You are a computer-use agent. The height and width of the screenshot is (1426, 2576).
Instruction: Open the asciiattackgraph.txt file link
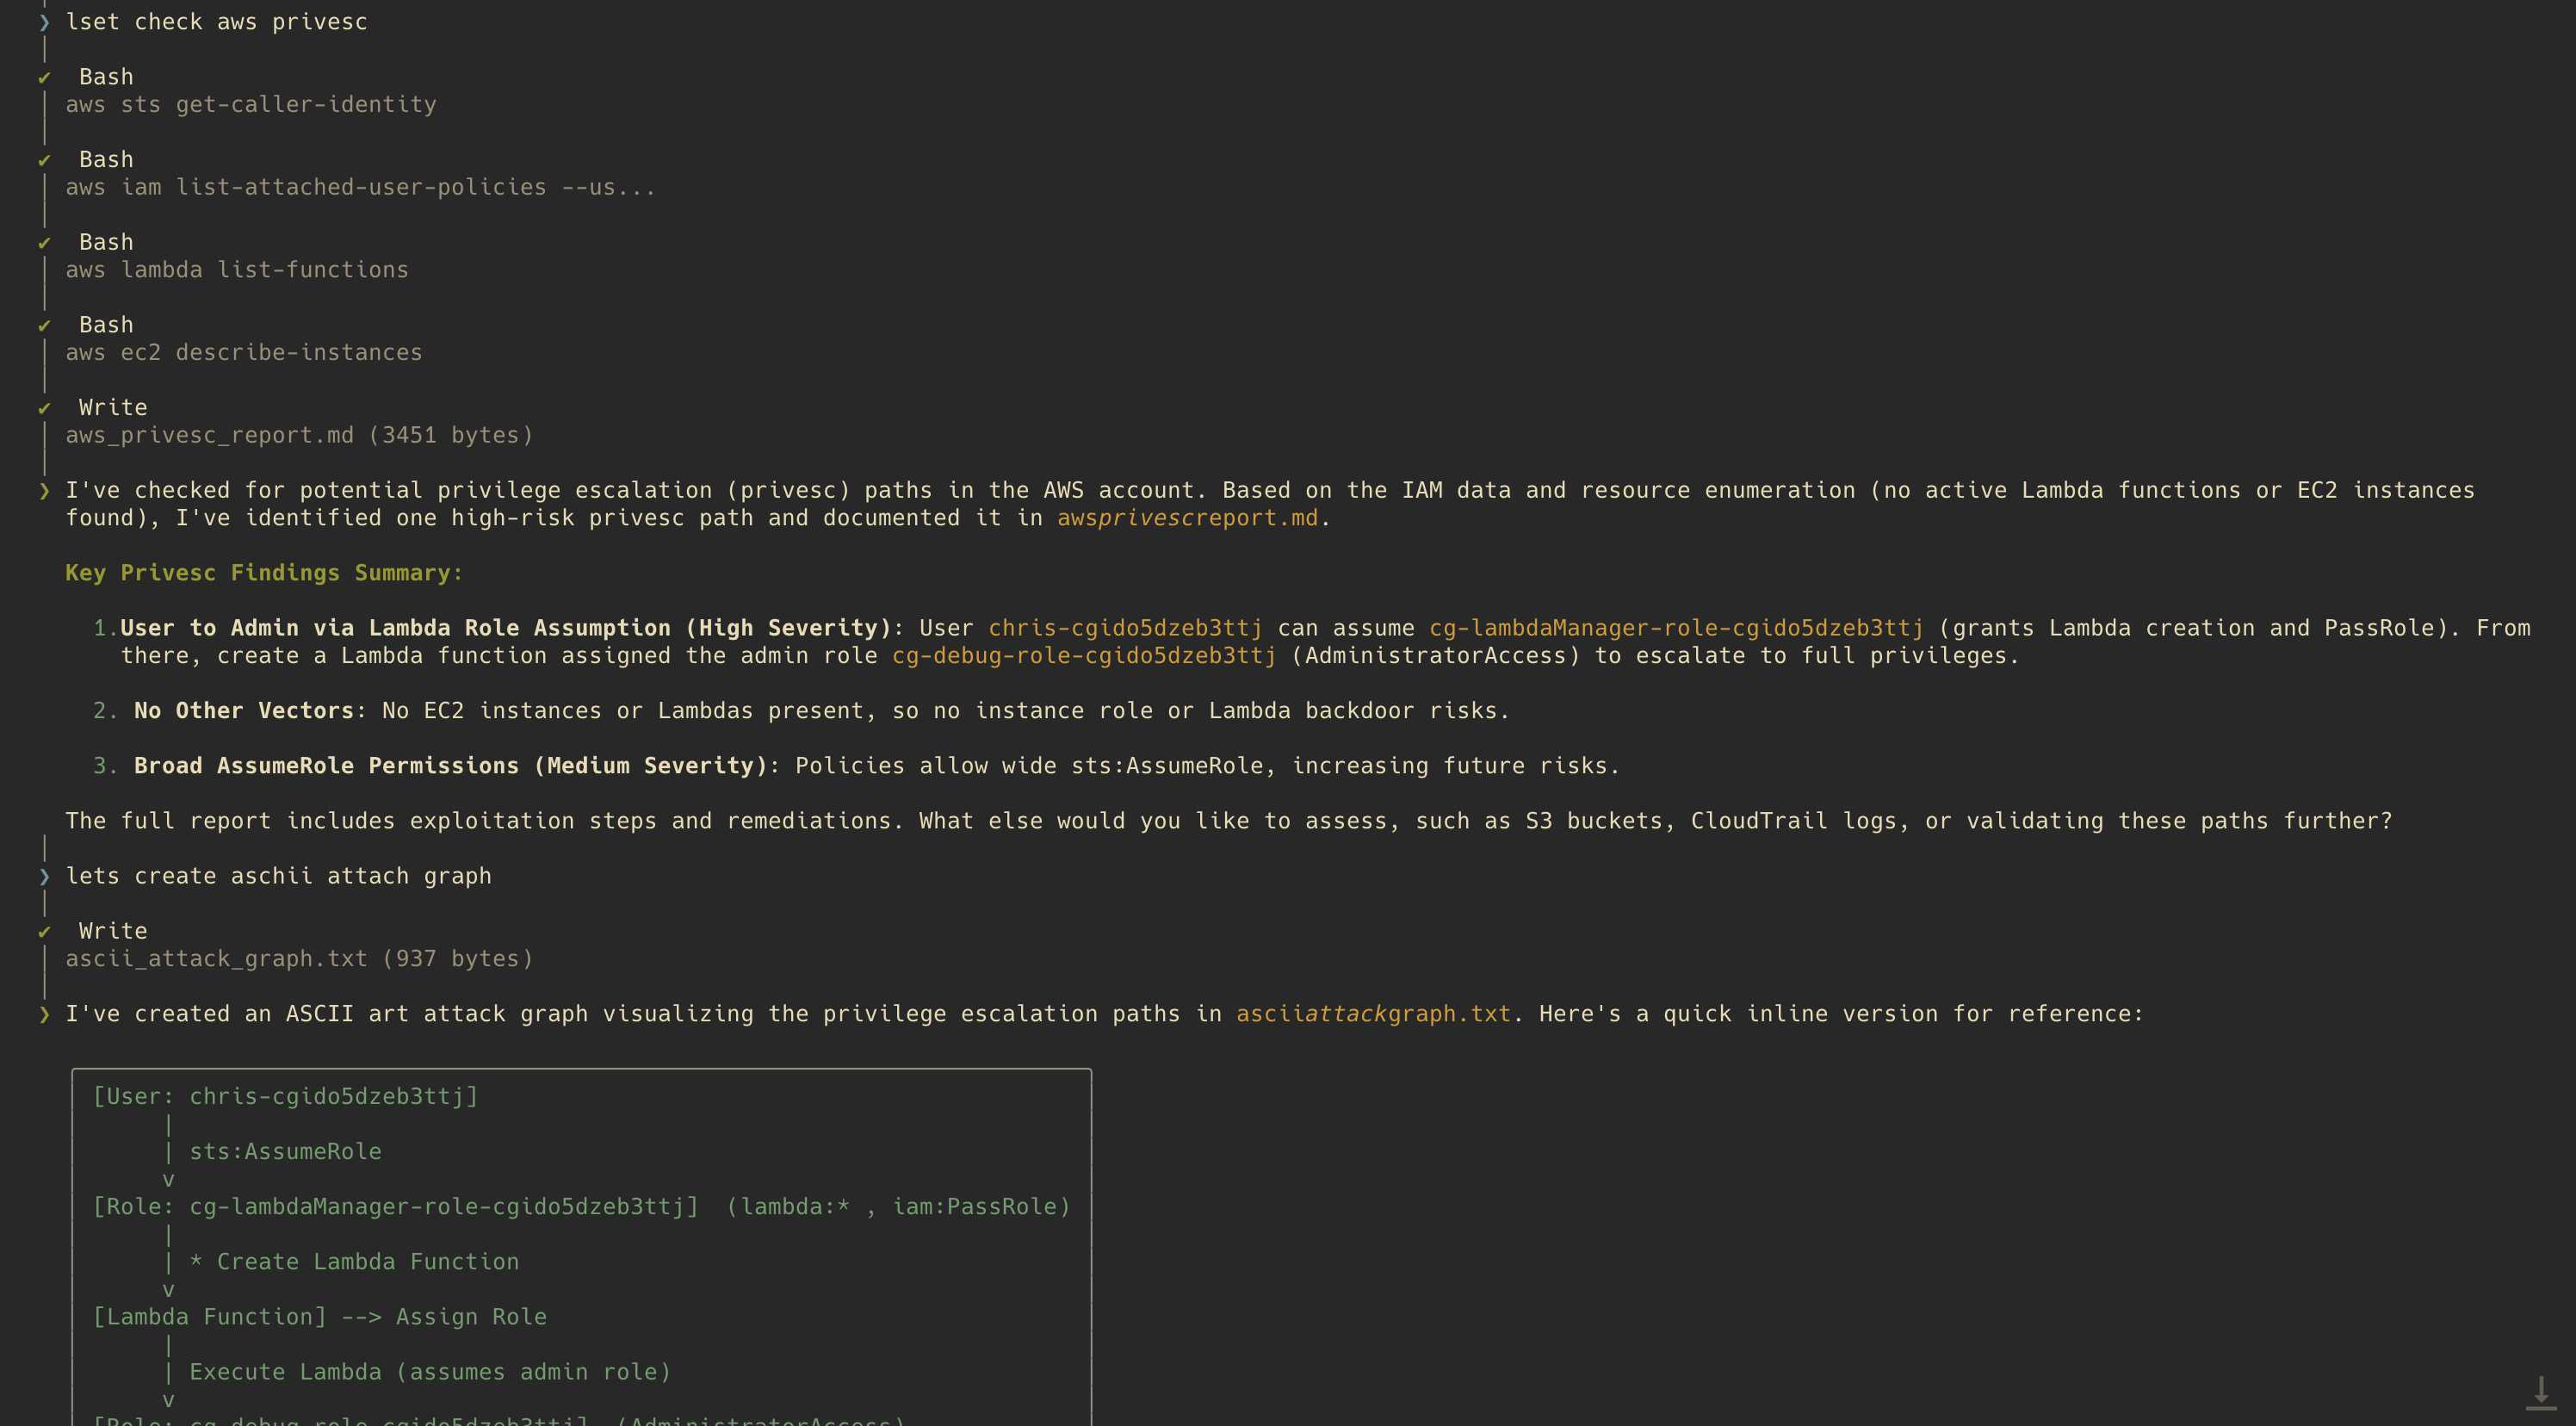click(x=1373, y=1014)
